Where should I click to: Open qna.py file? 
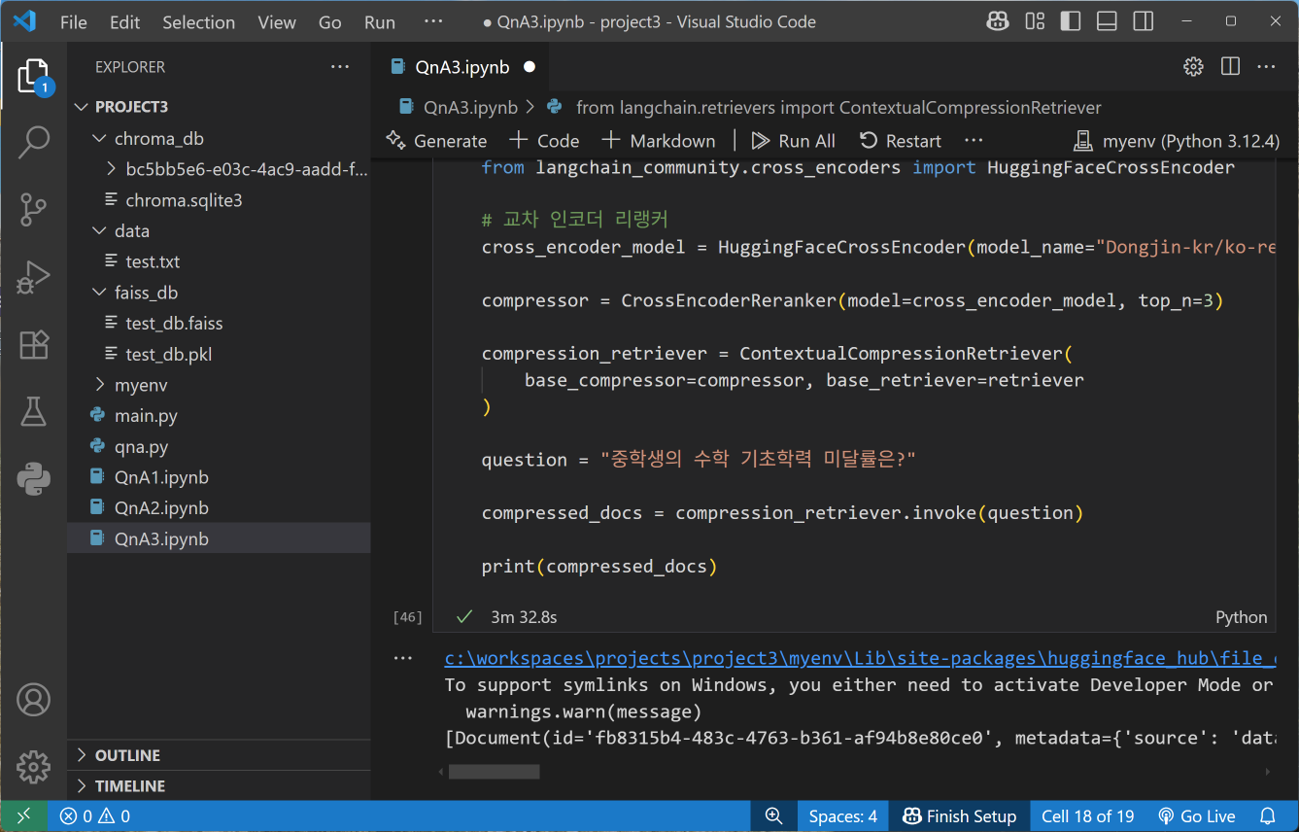coord(219,447)
